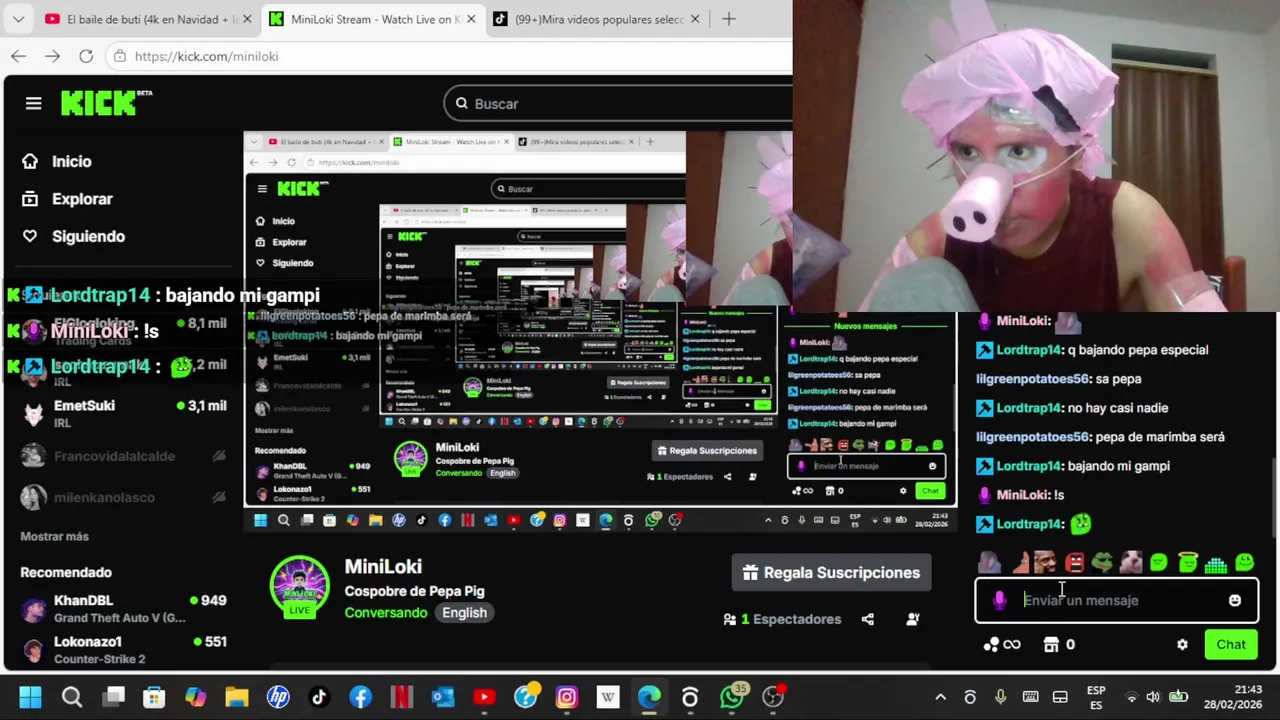1280x720 pixels.
Task: Click Lordtrap14 on 'no hay casi nadie' message
Action: coord(1028,408)
